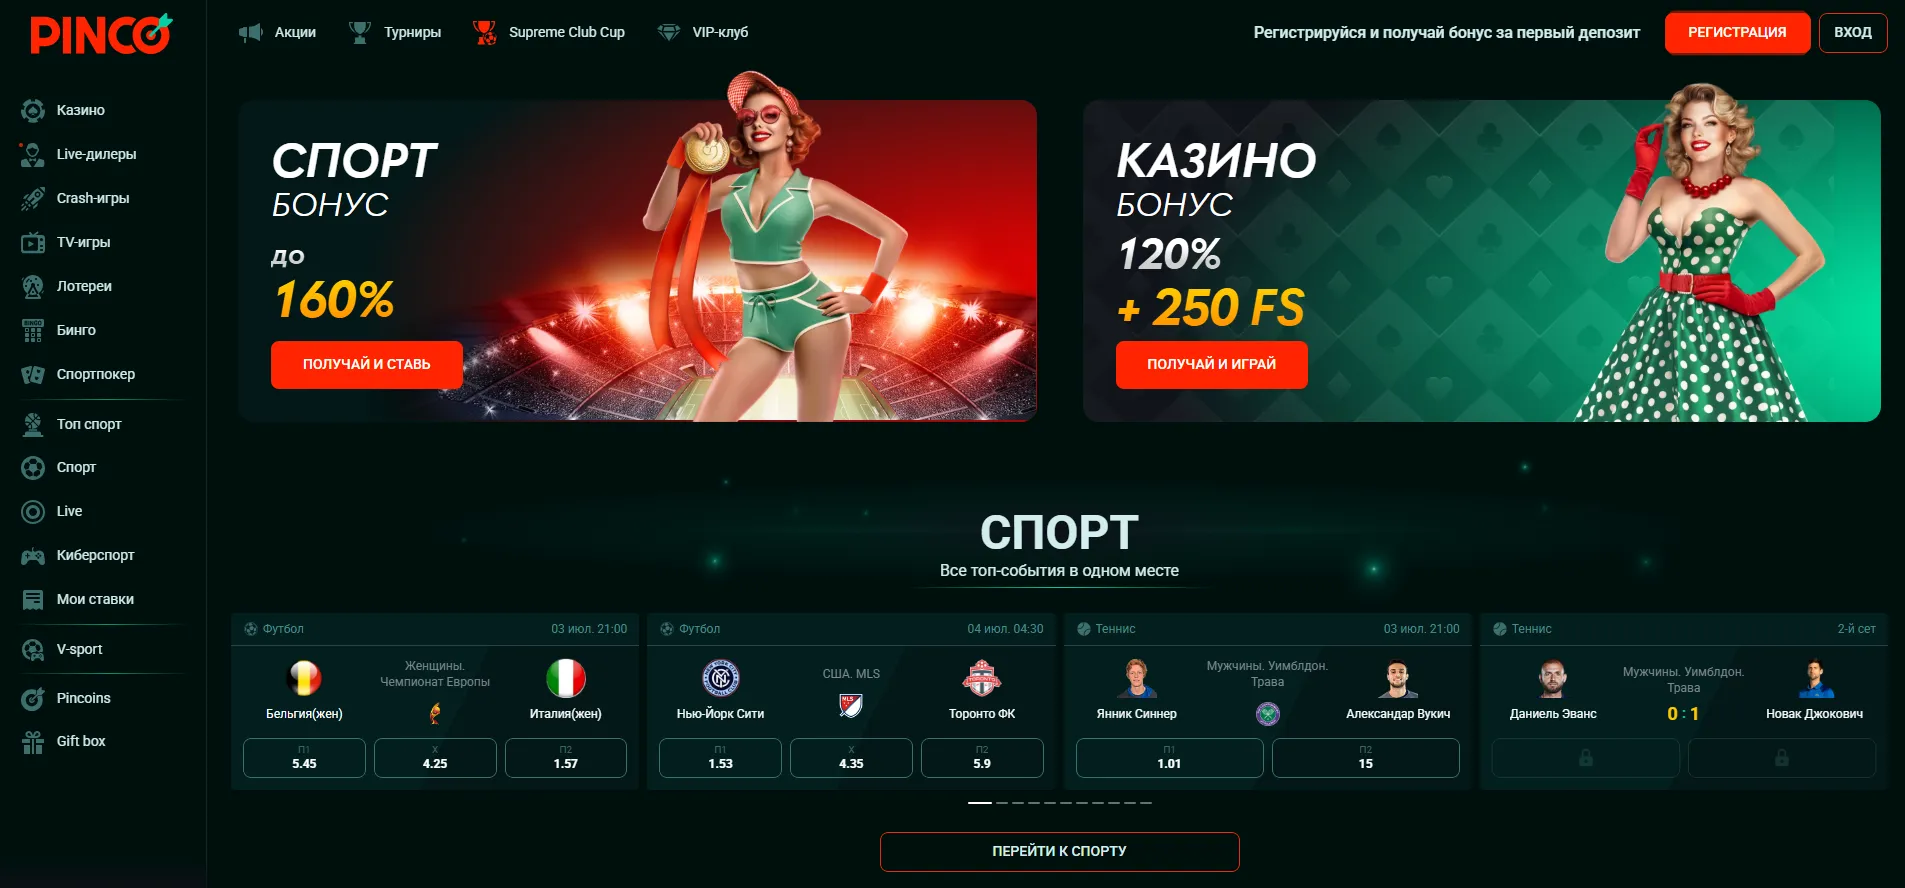Select П1 odds 5.45 for Бельгия

pos(304,758)
